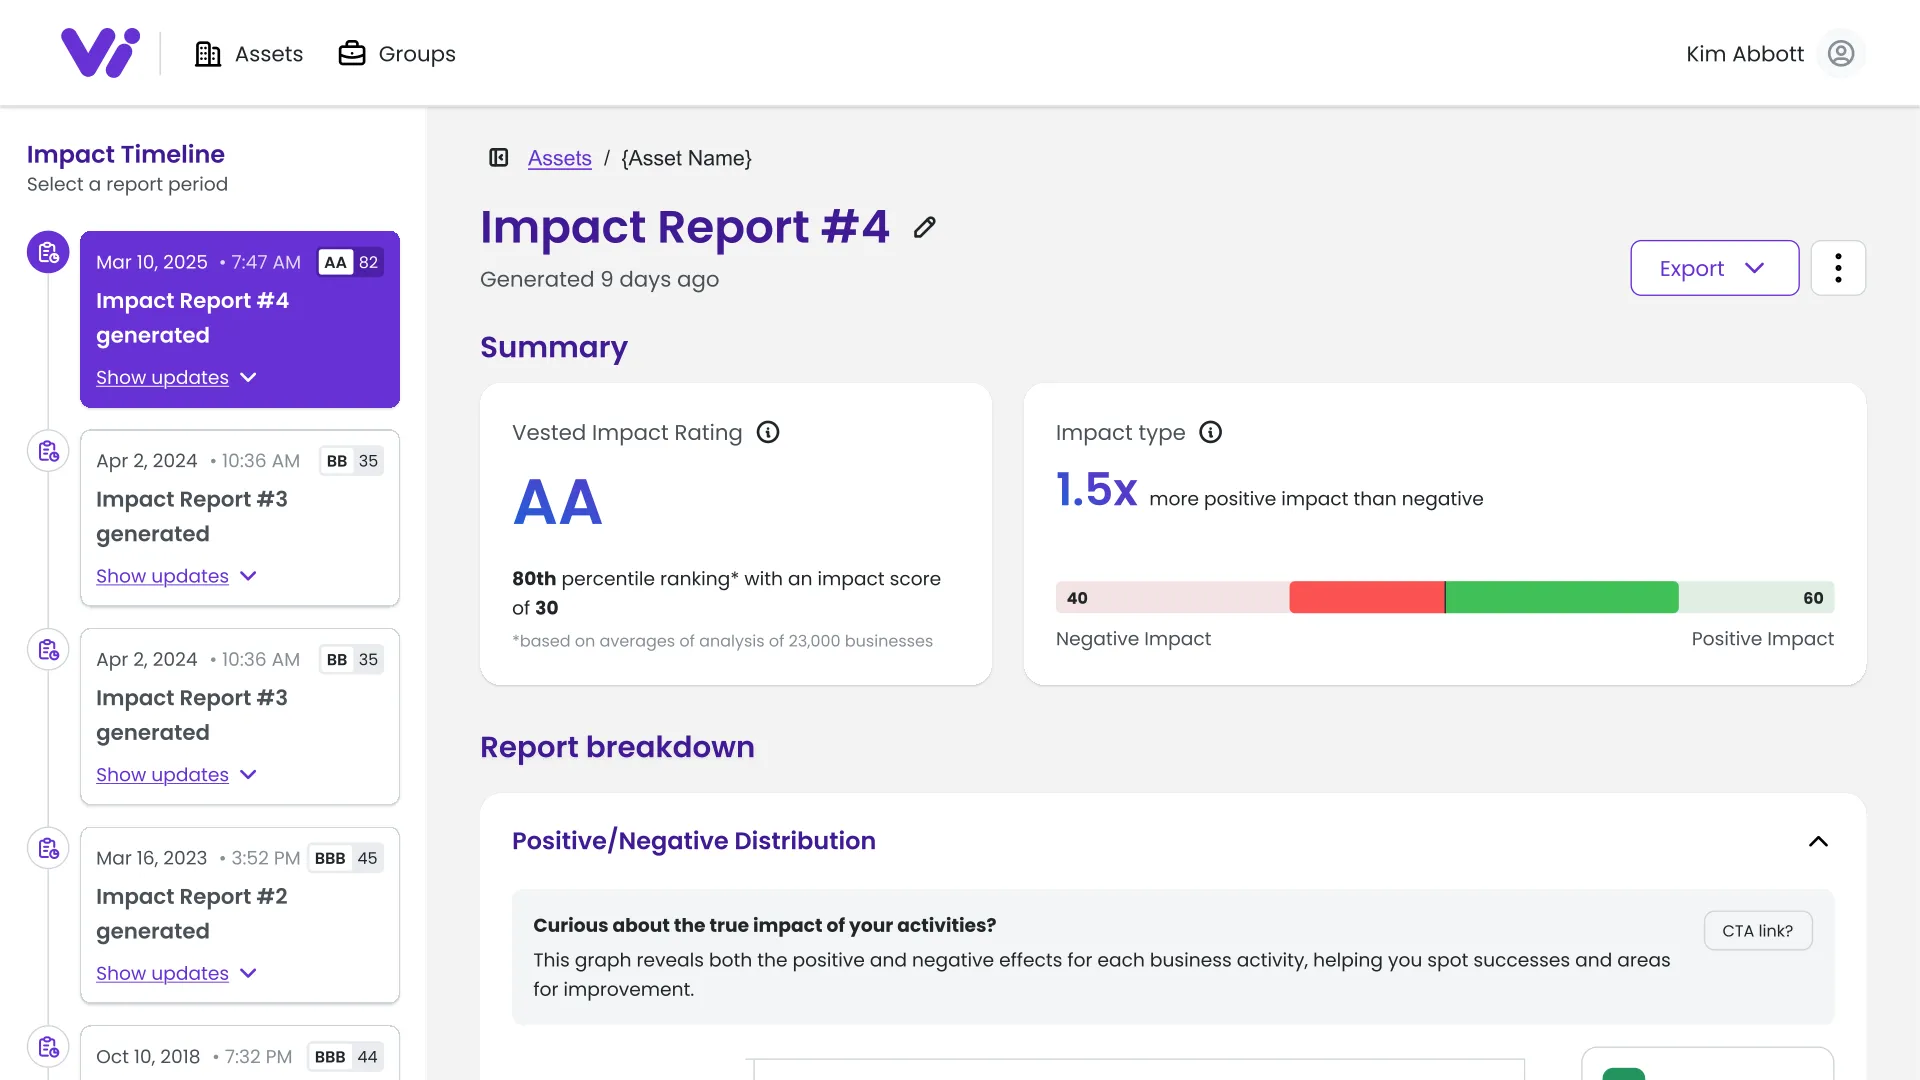Viewport: 1920px width, 1080px height.
Task: Expand Show updates on the Mar 16, 2023 report
Action: pyautogui.click(x=163, y=973)
